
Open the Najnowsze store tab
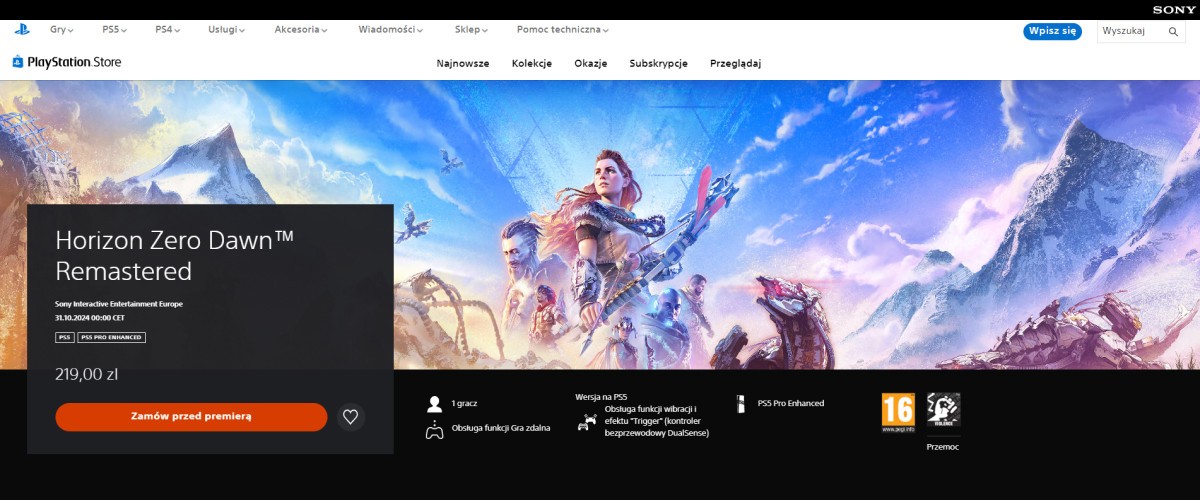(x=463, y=63)
